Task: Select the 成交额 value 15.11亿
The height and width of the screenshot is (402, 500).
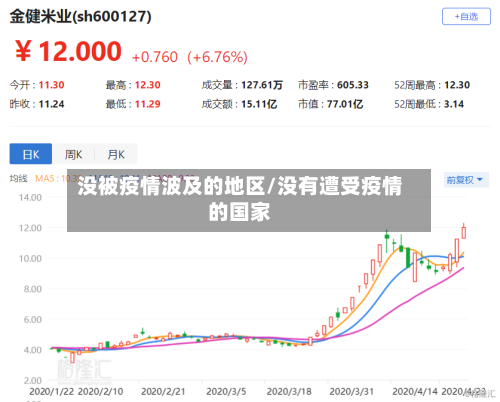Action: [259, 104]
